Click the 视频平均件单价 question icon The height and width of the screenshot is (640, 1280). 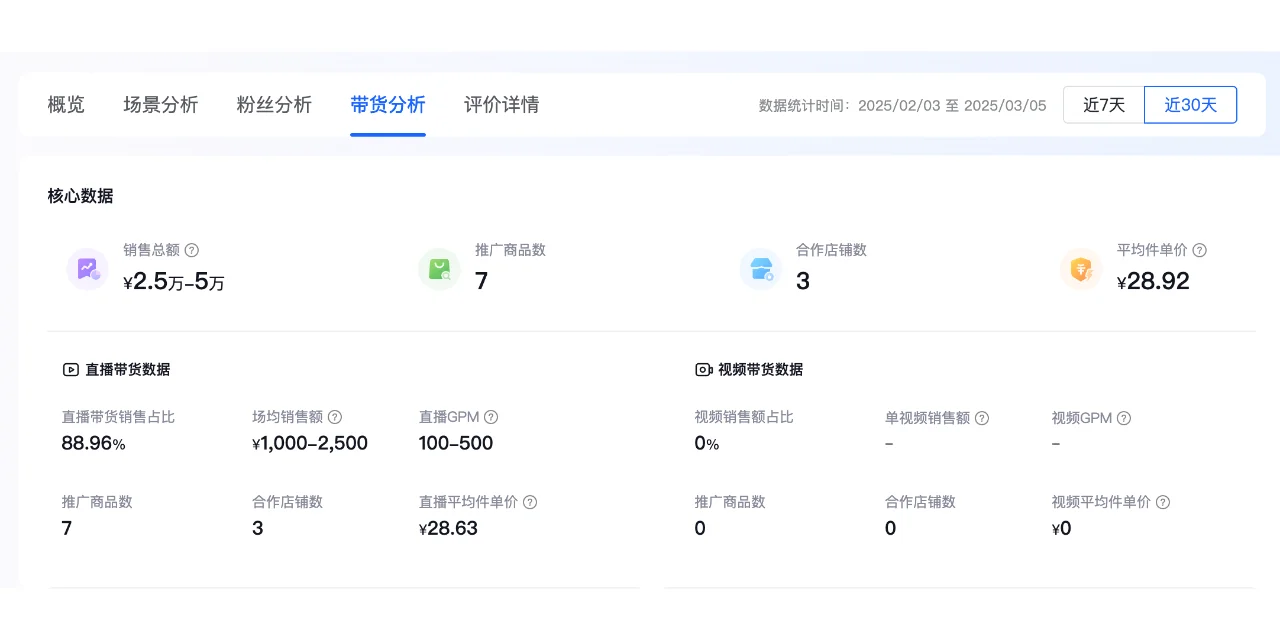click(x=1163, y=502)
